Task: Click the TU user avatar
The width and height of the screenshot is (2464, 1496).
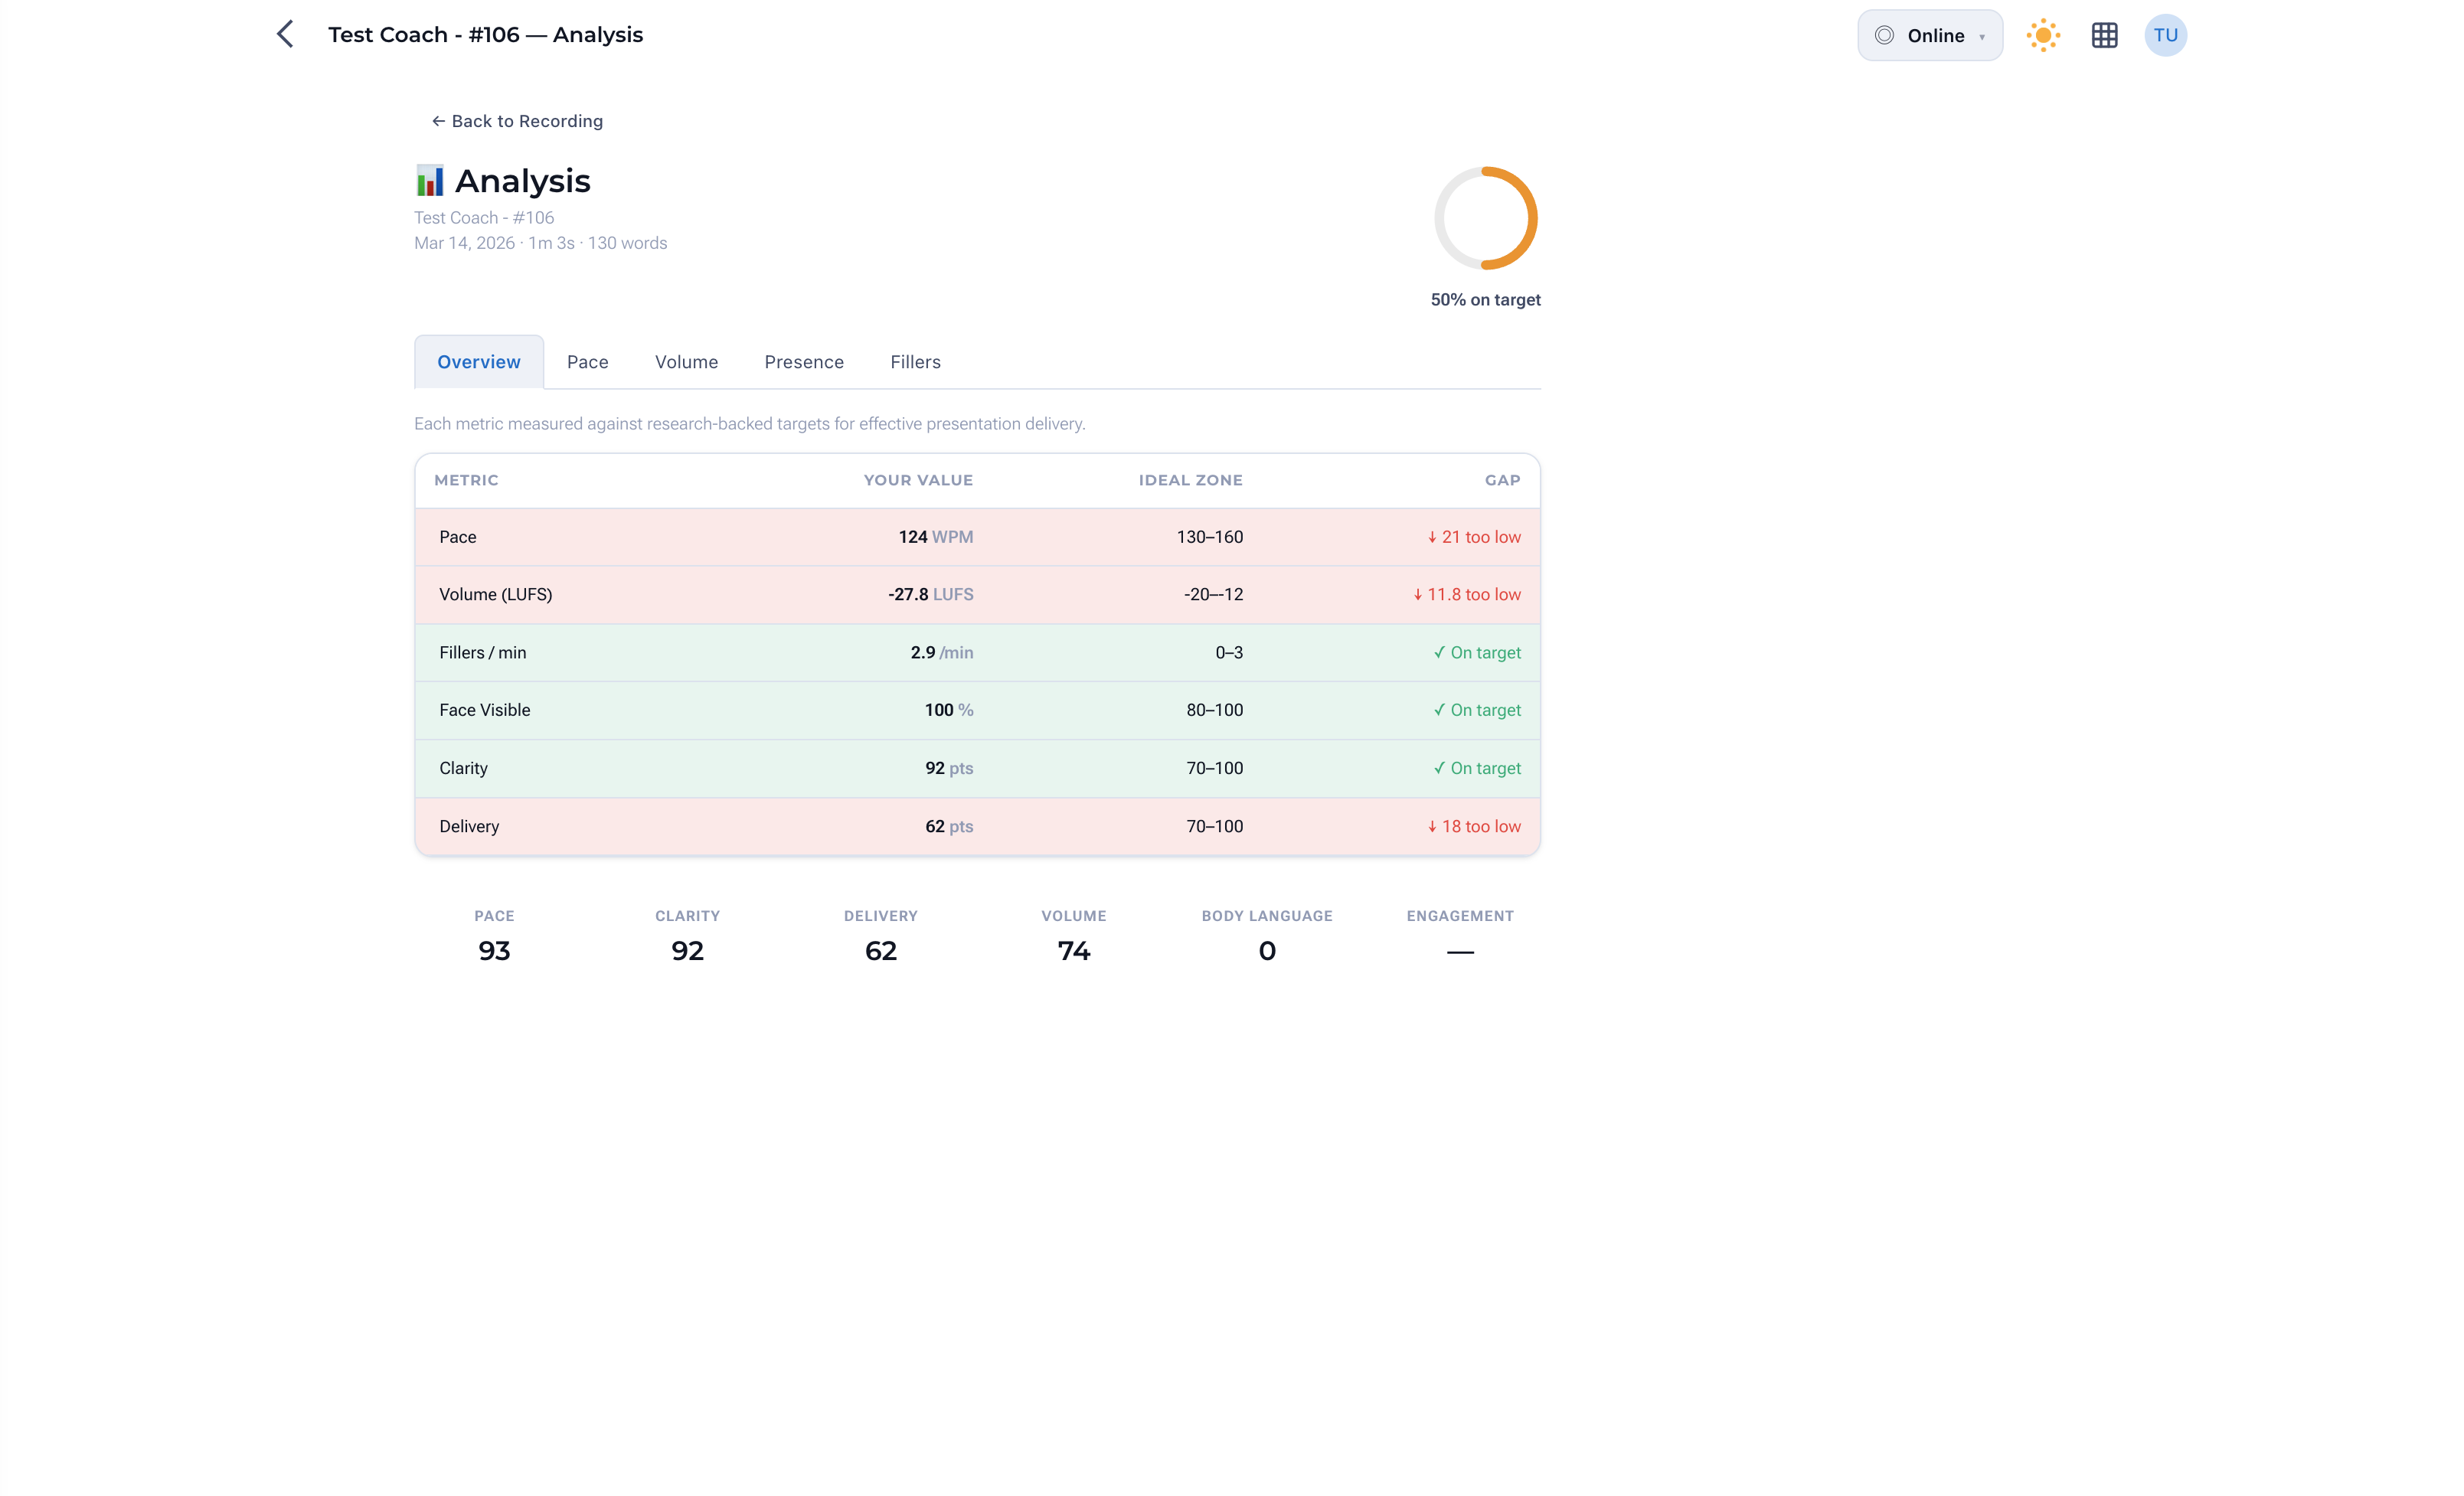Action: pos(2166,35)
